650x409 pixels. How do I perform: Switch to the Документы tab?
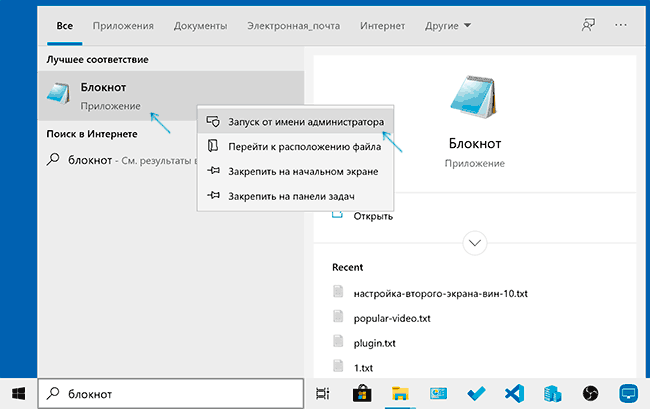click(x=200, y=26)
